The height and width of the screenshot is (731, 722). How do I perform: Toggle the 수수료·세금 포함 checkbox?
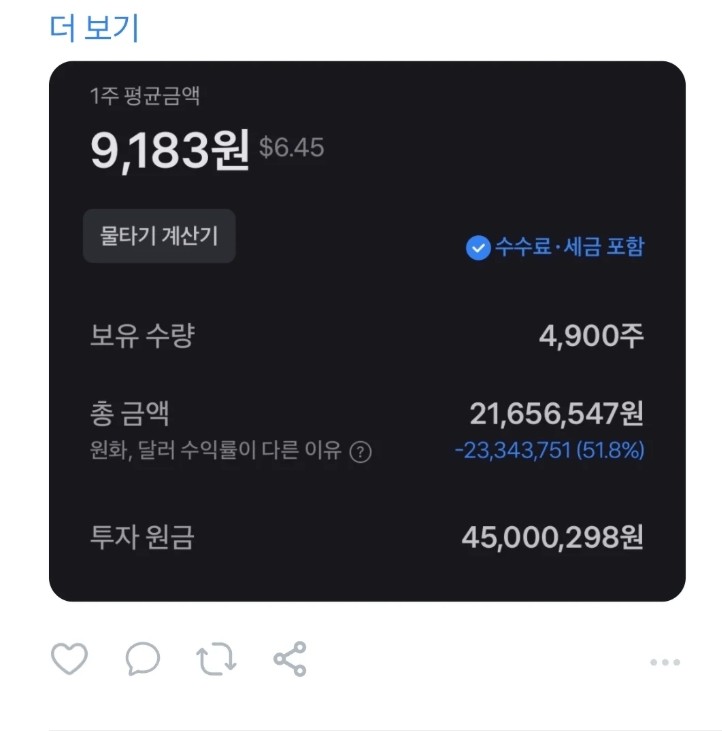coord(478,247)
